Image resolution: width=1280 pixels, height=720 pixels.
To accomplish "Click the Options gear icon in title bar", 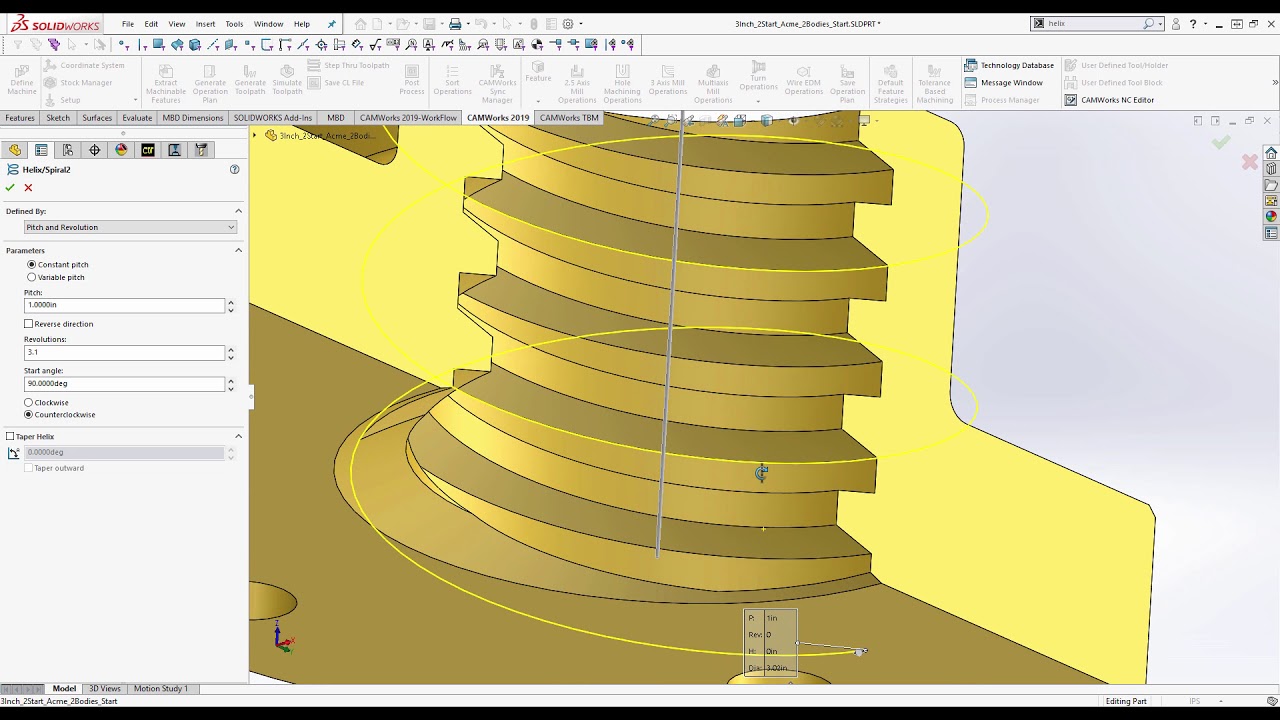I will (568, 24).
